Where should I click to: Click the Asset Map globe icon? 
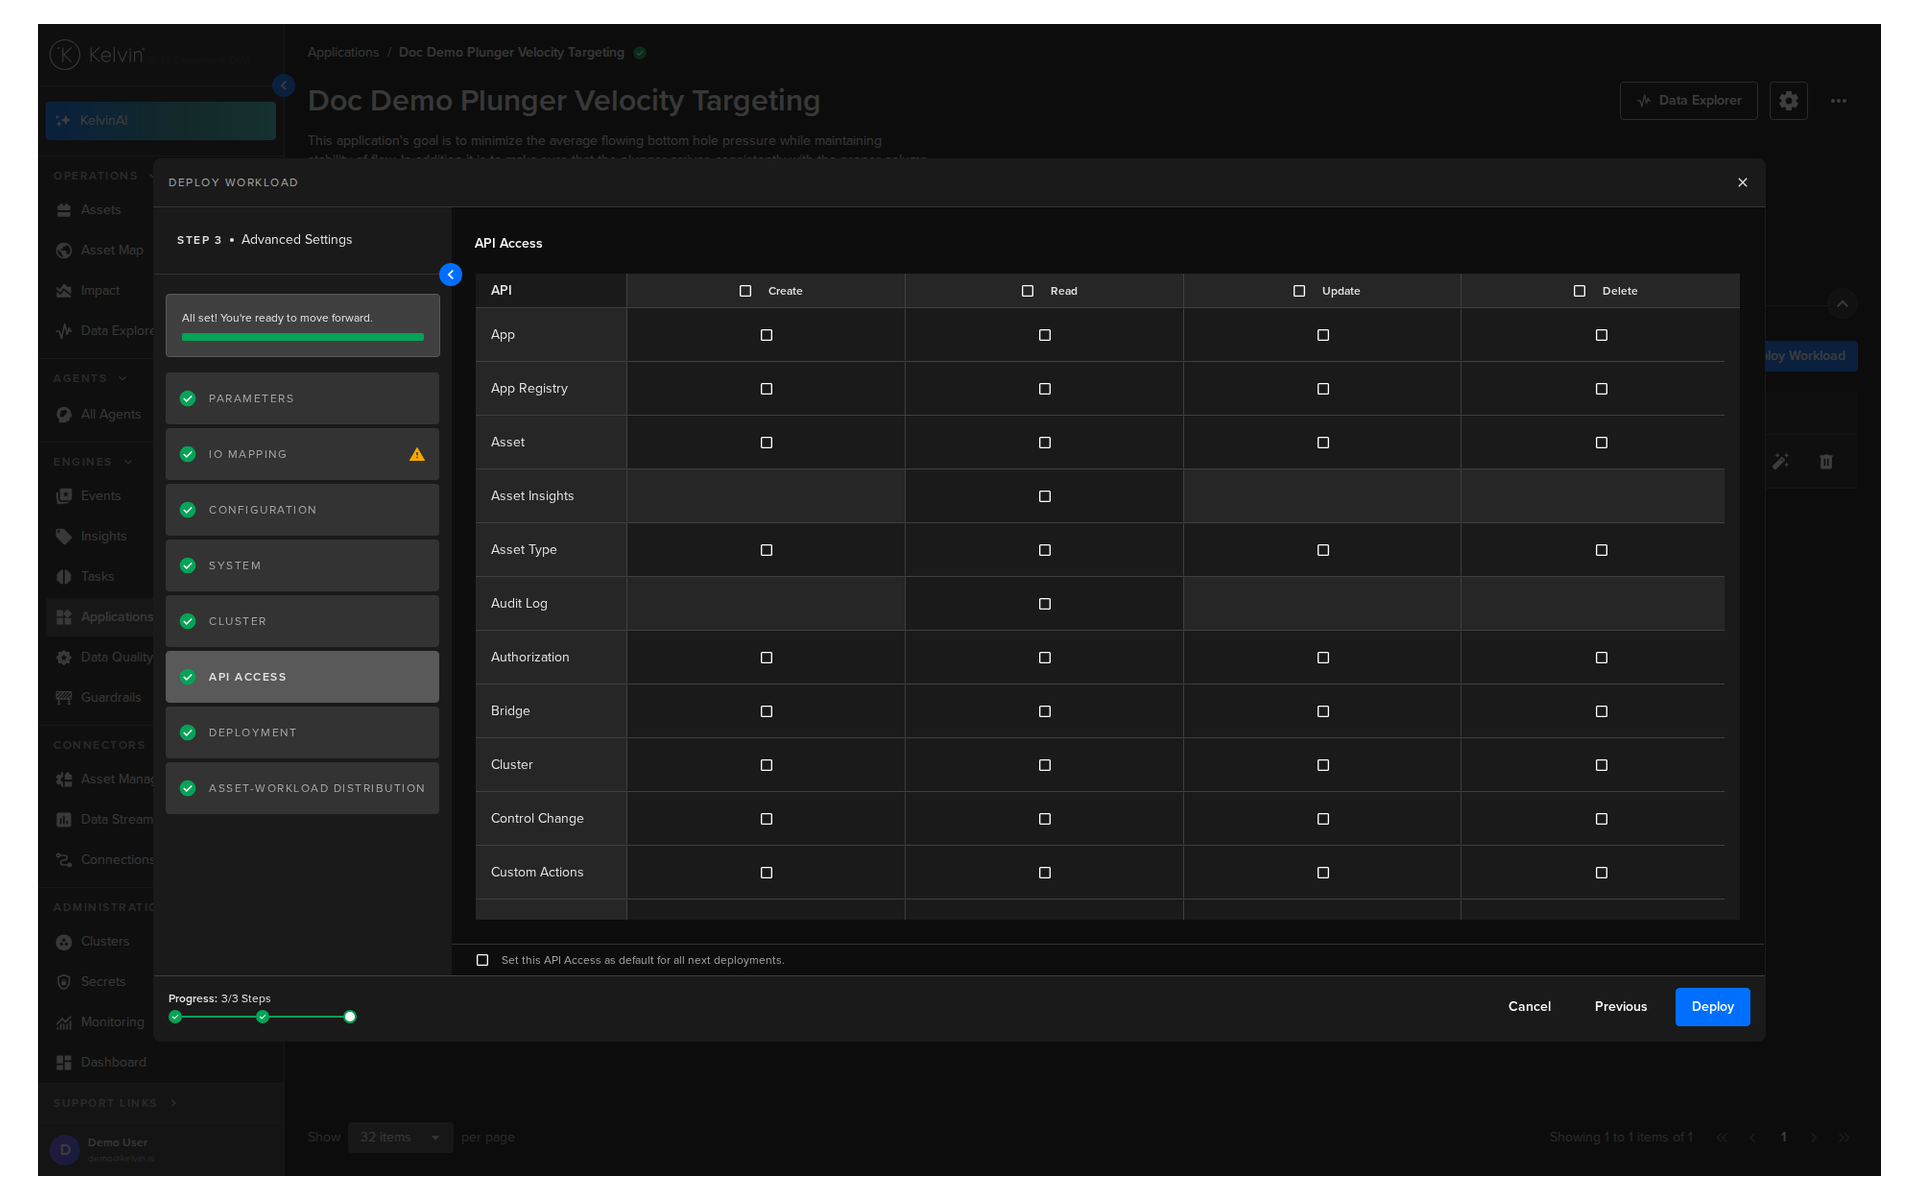[x=64, y=250]
